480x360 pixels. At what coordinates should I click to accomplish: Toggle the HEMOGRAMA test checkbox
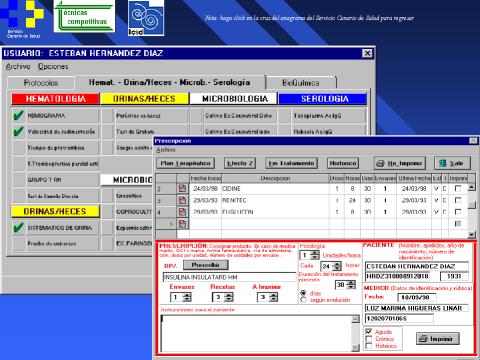[18, 115]
